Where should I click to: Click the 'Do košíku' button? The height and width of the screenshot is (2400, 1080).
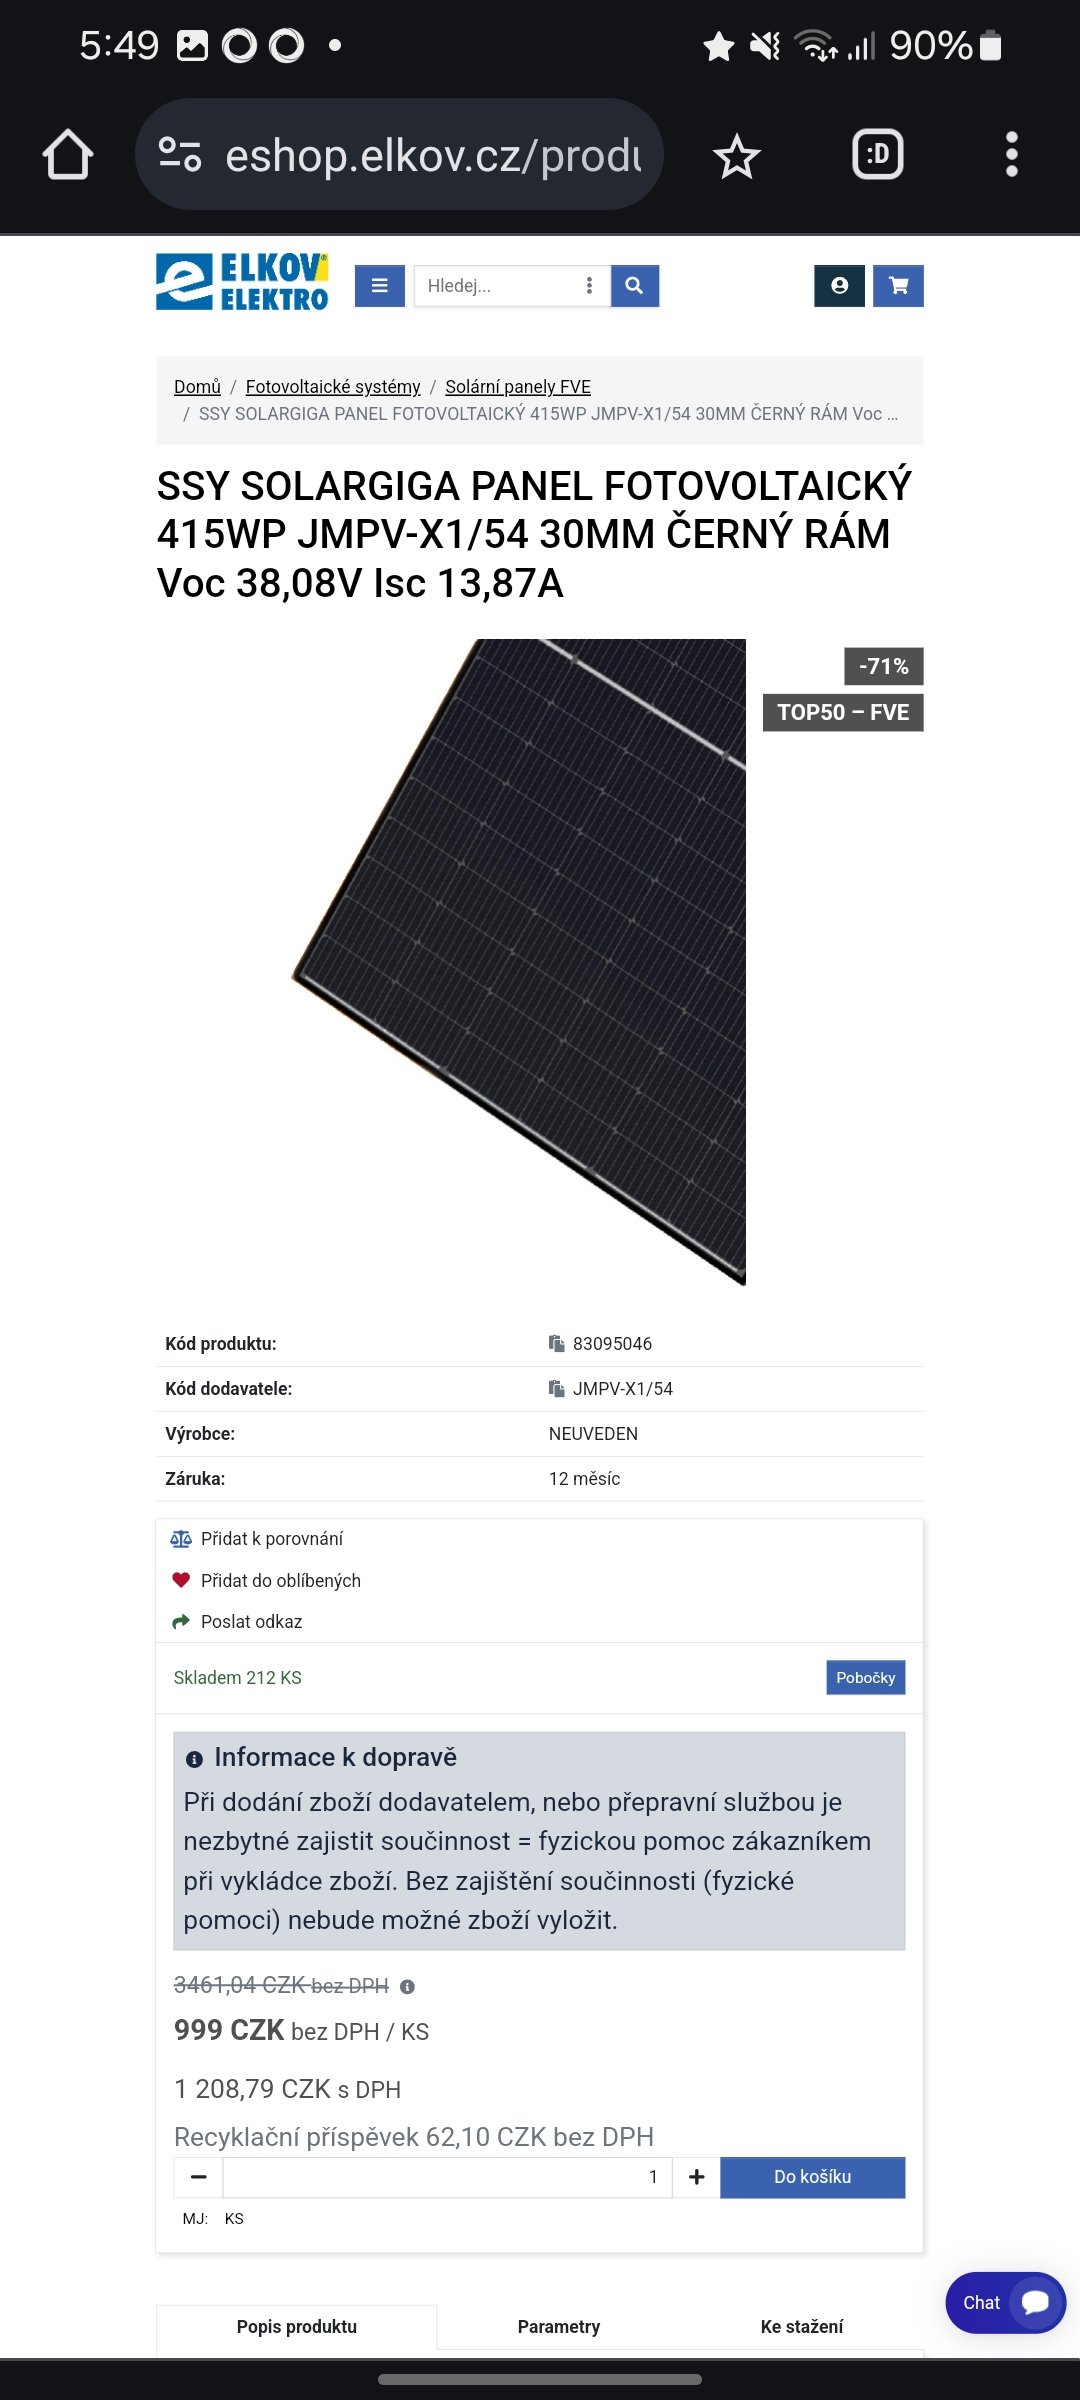[812, 2177]
